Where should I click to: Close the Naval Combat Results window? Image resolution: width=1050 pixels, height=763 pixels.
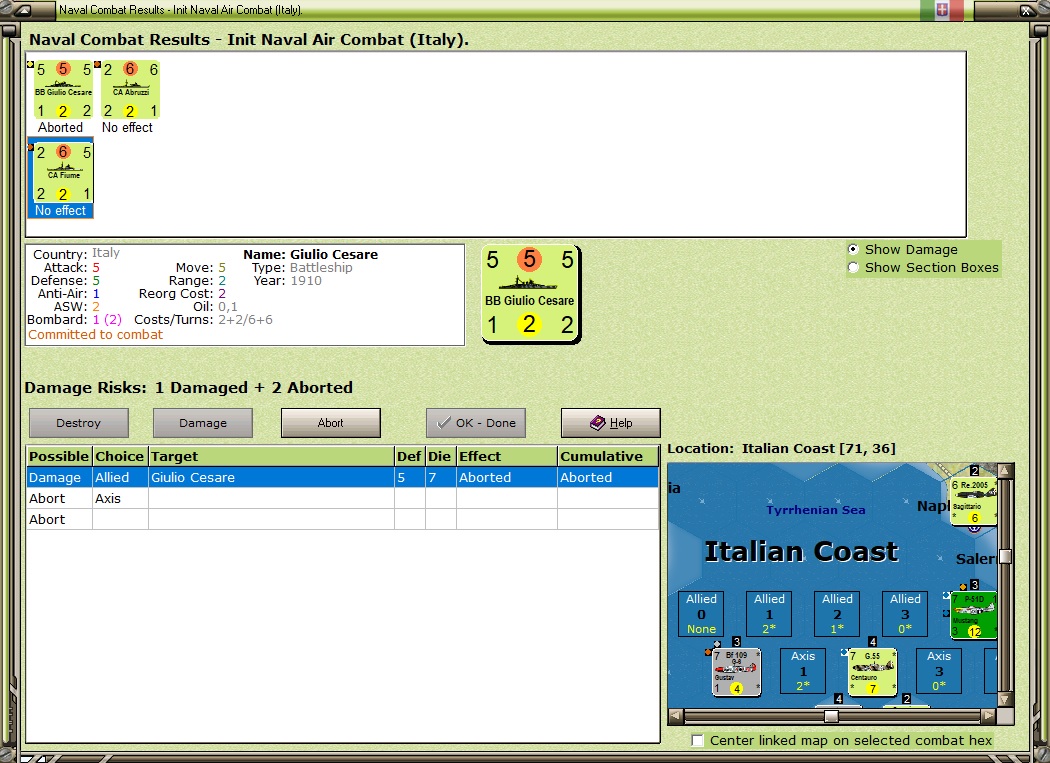click(1025, 9)
